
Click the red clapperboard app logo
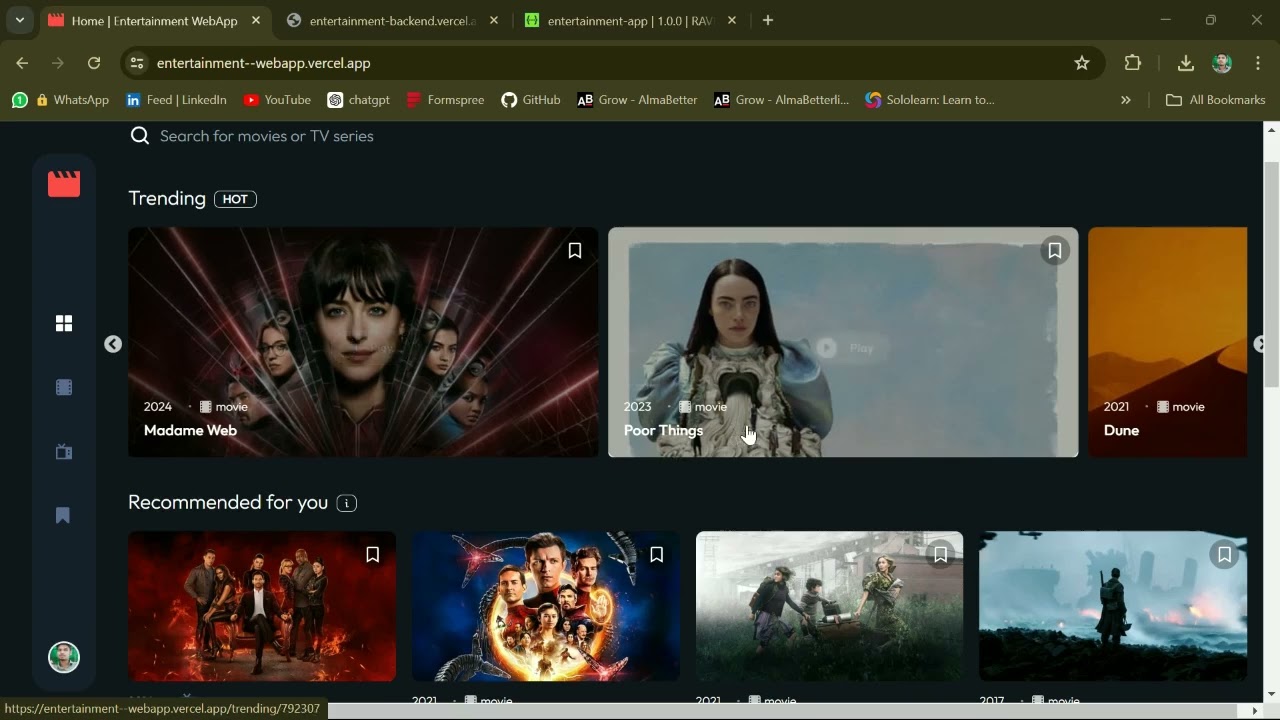tap(64, 183)
